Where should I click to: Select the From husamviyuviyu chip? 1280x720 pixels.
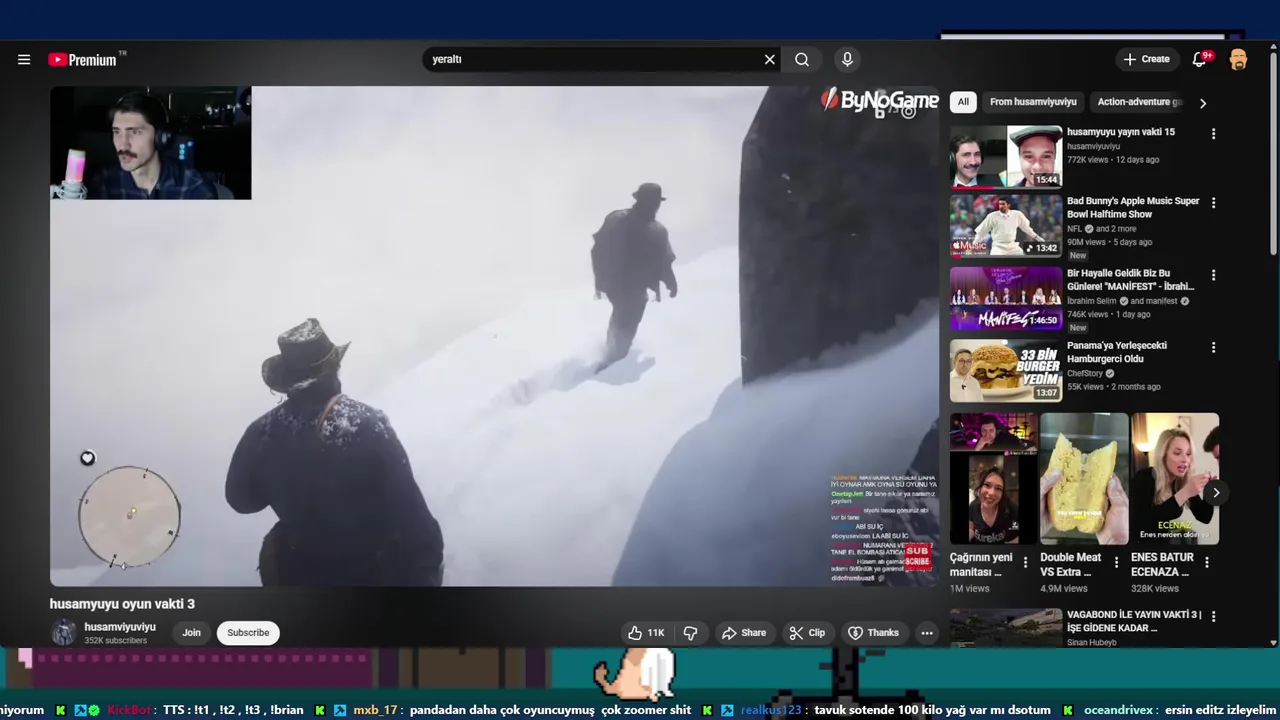[x=1033, y=102]
